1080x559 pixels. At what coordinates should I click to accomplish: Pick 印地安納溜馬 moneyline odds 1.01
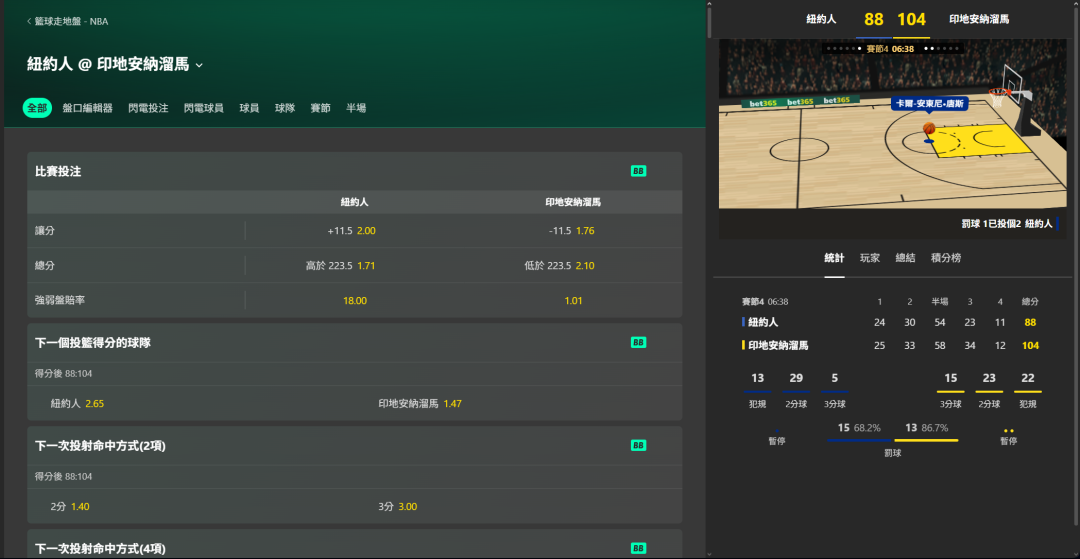(x=573, y=300)
